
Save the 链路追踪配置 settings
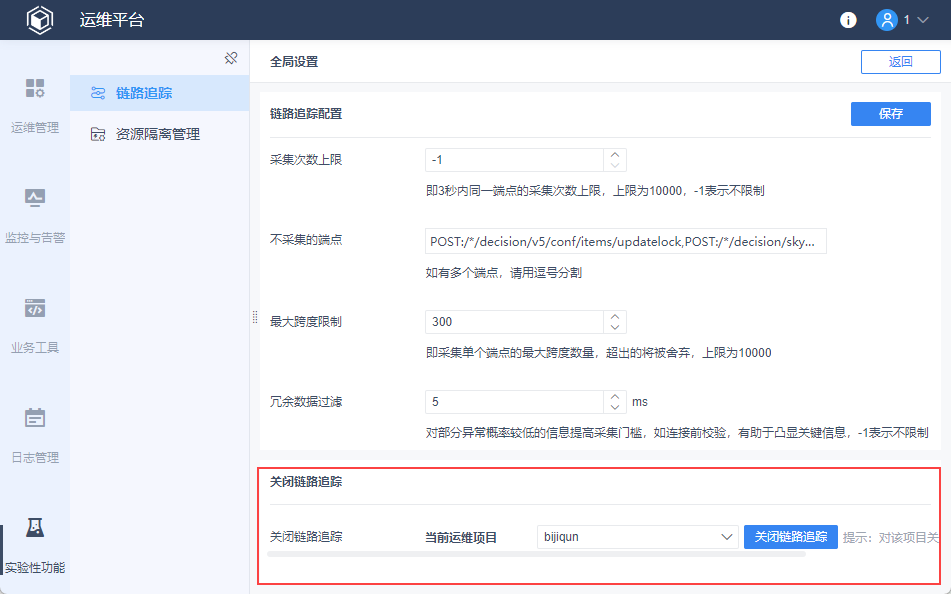point(890,114)
